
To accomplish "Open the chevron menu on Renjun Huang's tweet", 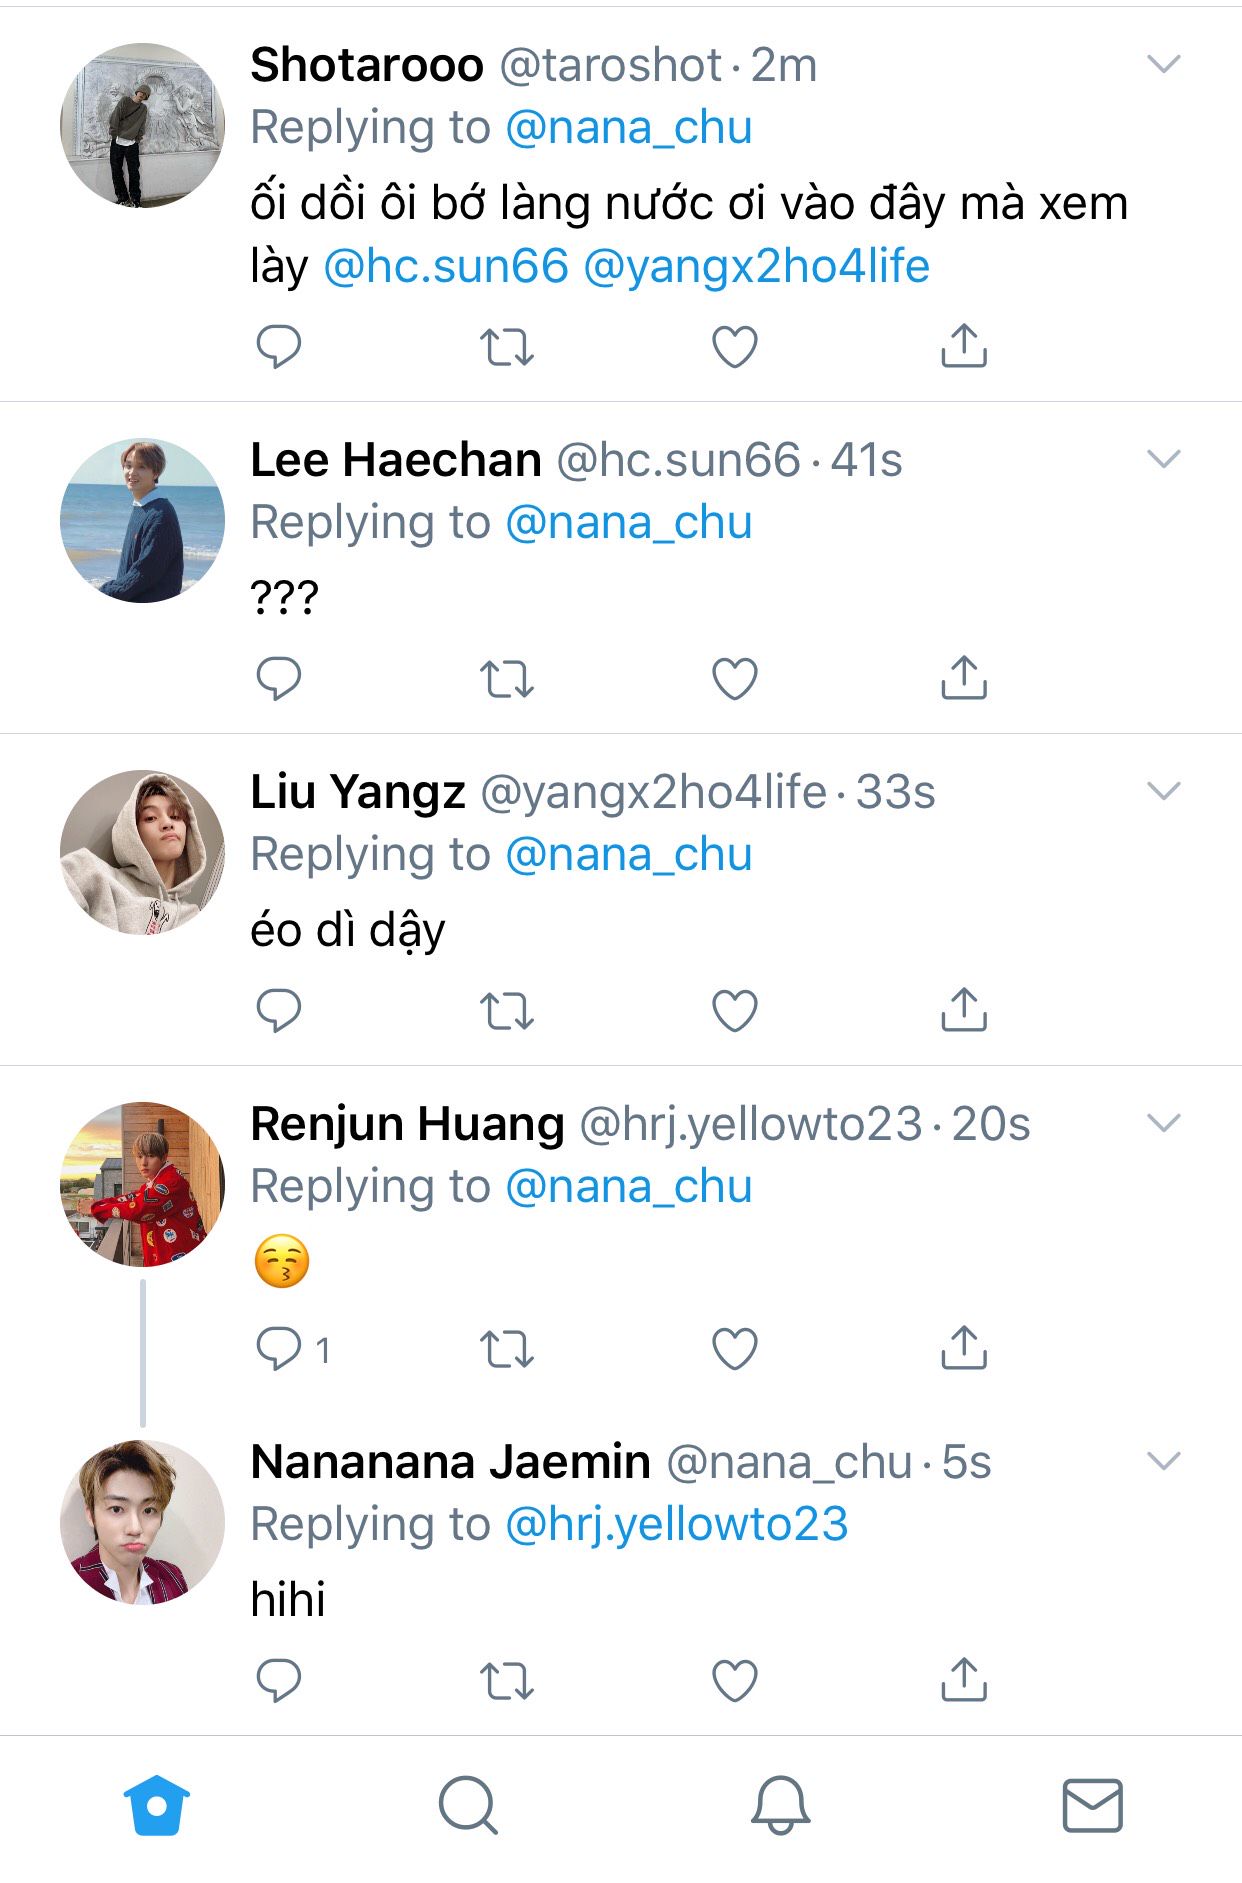I will pyautogui.click(x=1164, y=1123).
